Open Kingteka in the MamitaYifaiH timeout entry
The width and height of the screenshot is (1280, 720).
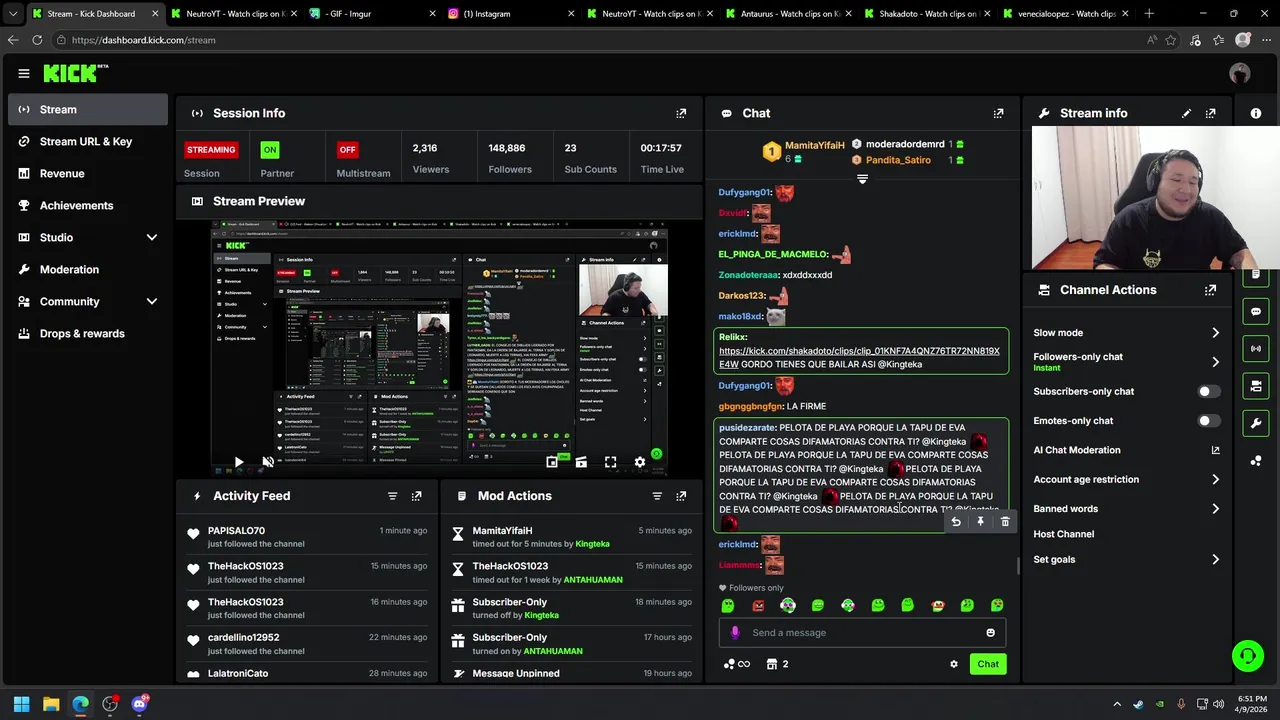pos(592,544)
